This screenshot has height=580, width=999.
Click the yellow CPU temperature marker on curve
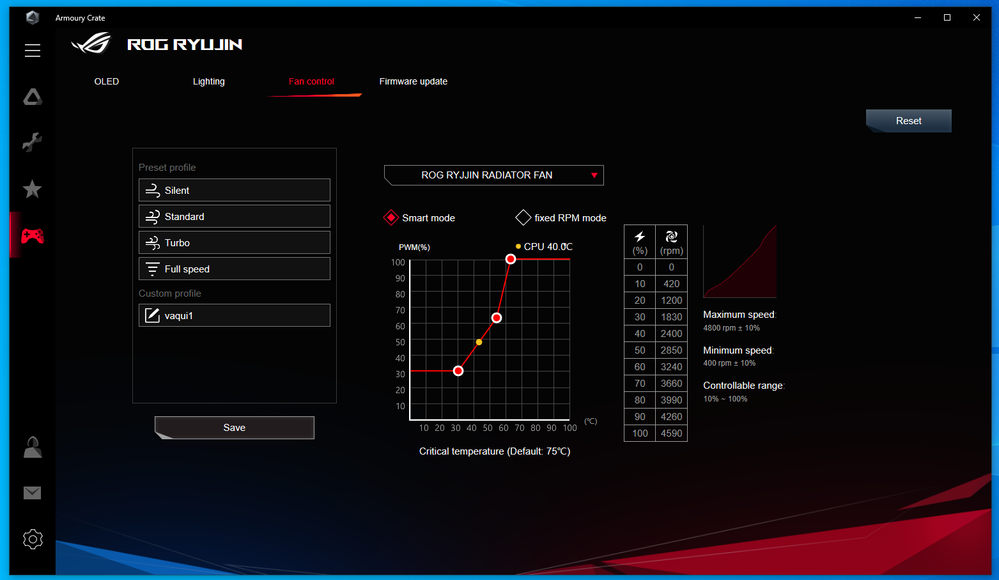point(479,342)
